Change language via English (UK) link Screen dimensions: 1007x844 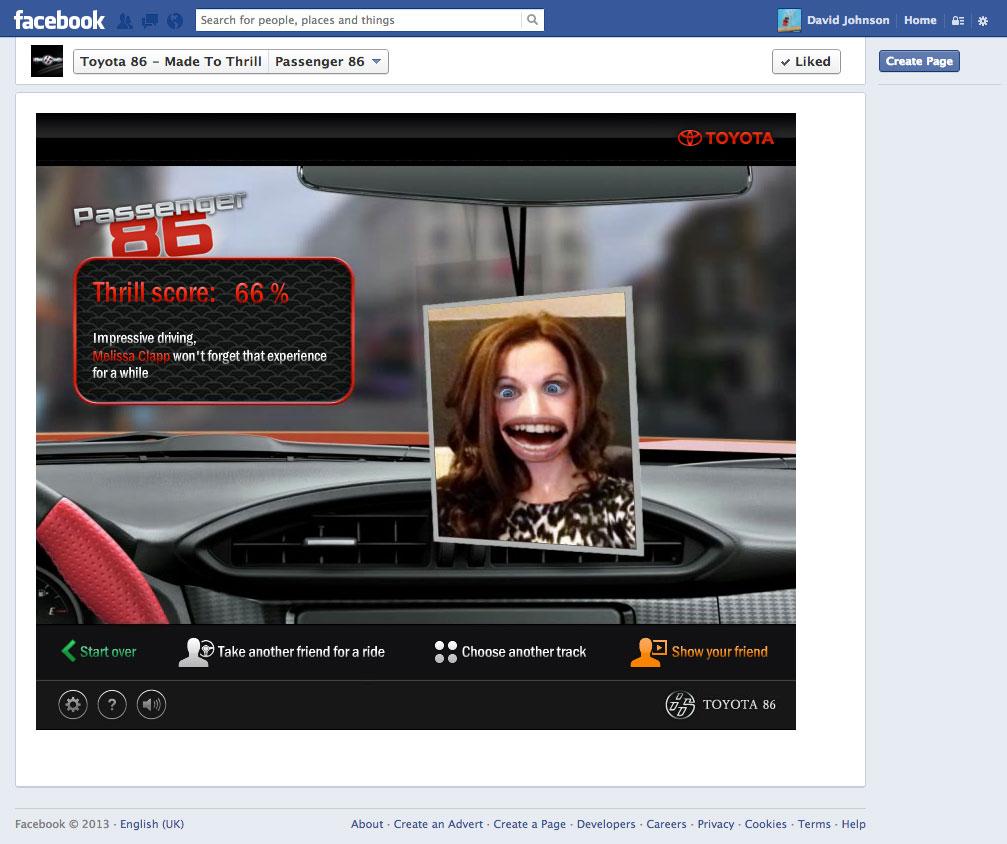[152, 824]
